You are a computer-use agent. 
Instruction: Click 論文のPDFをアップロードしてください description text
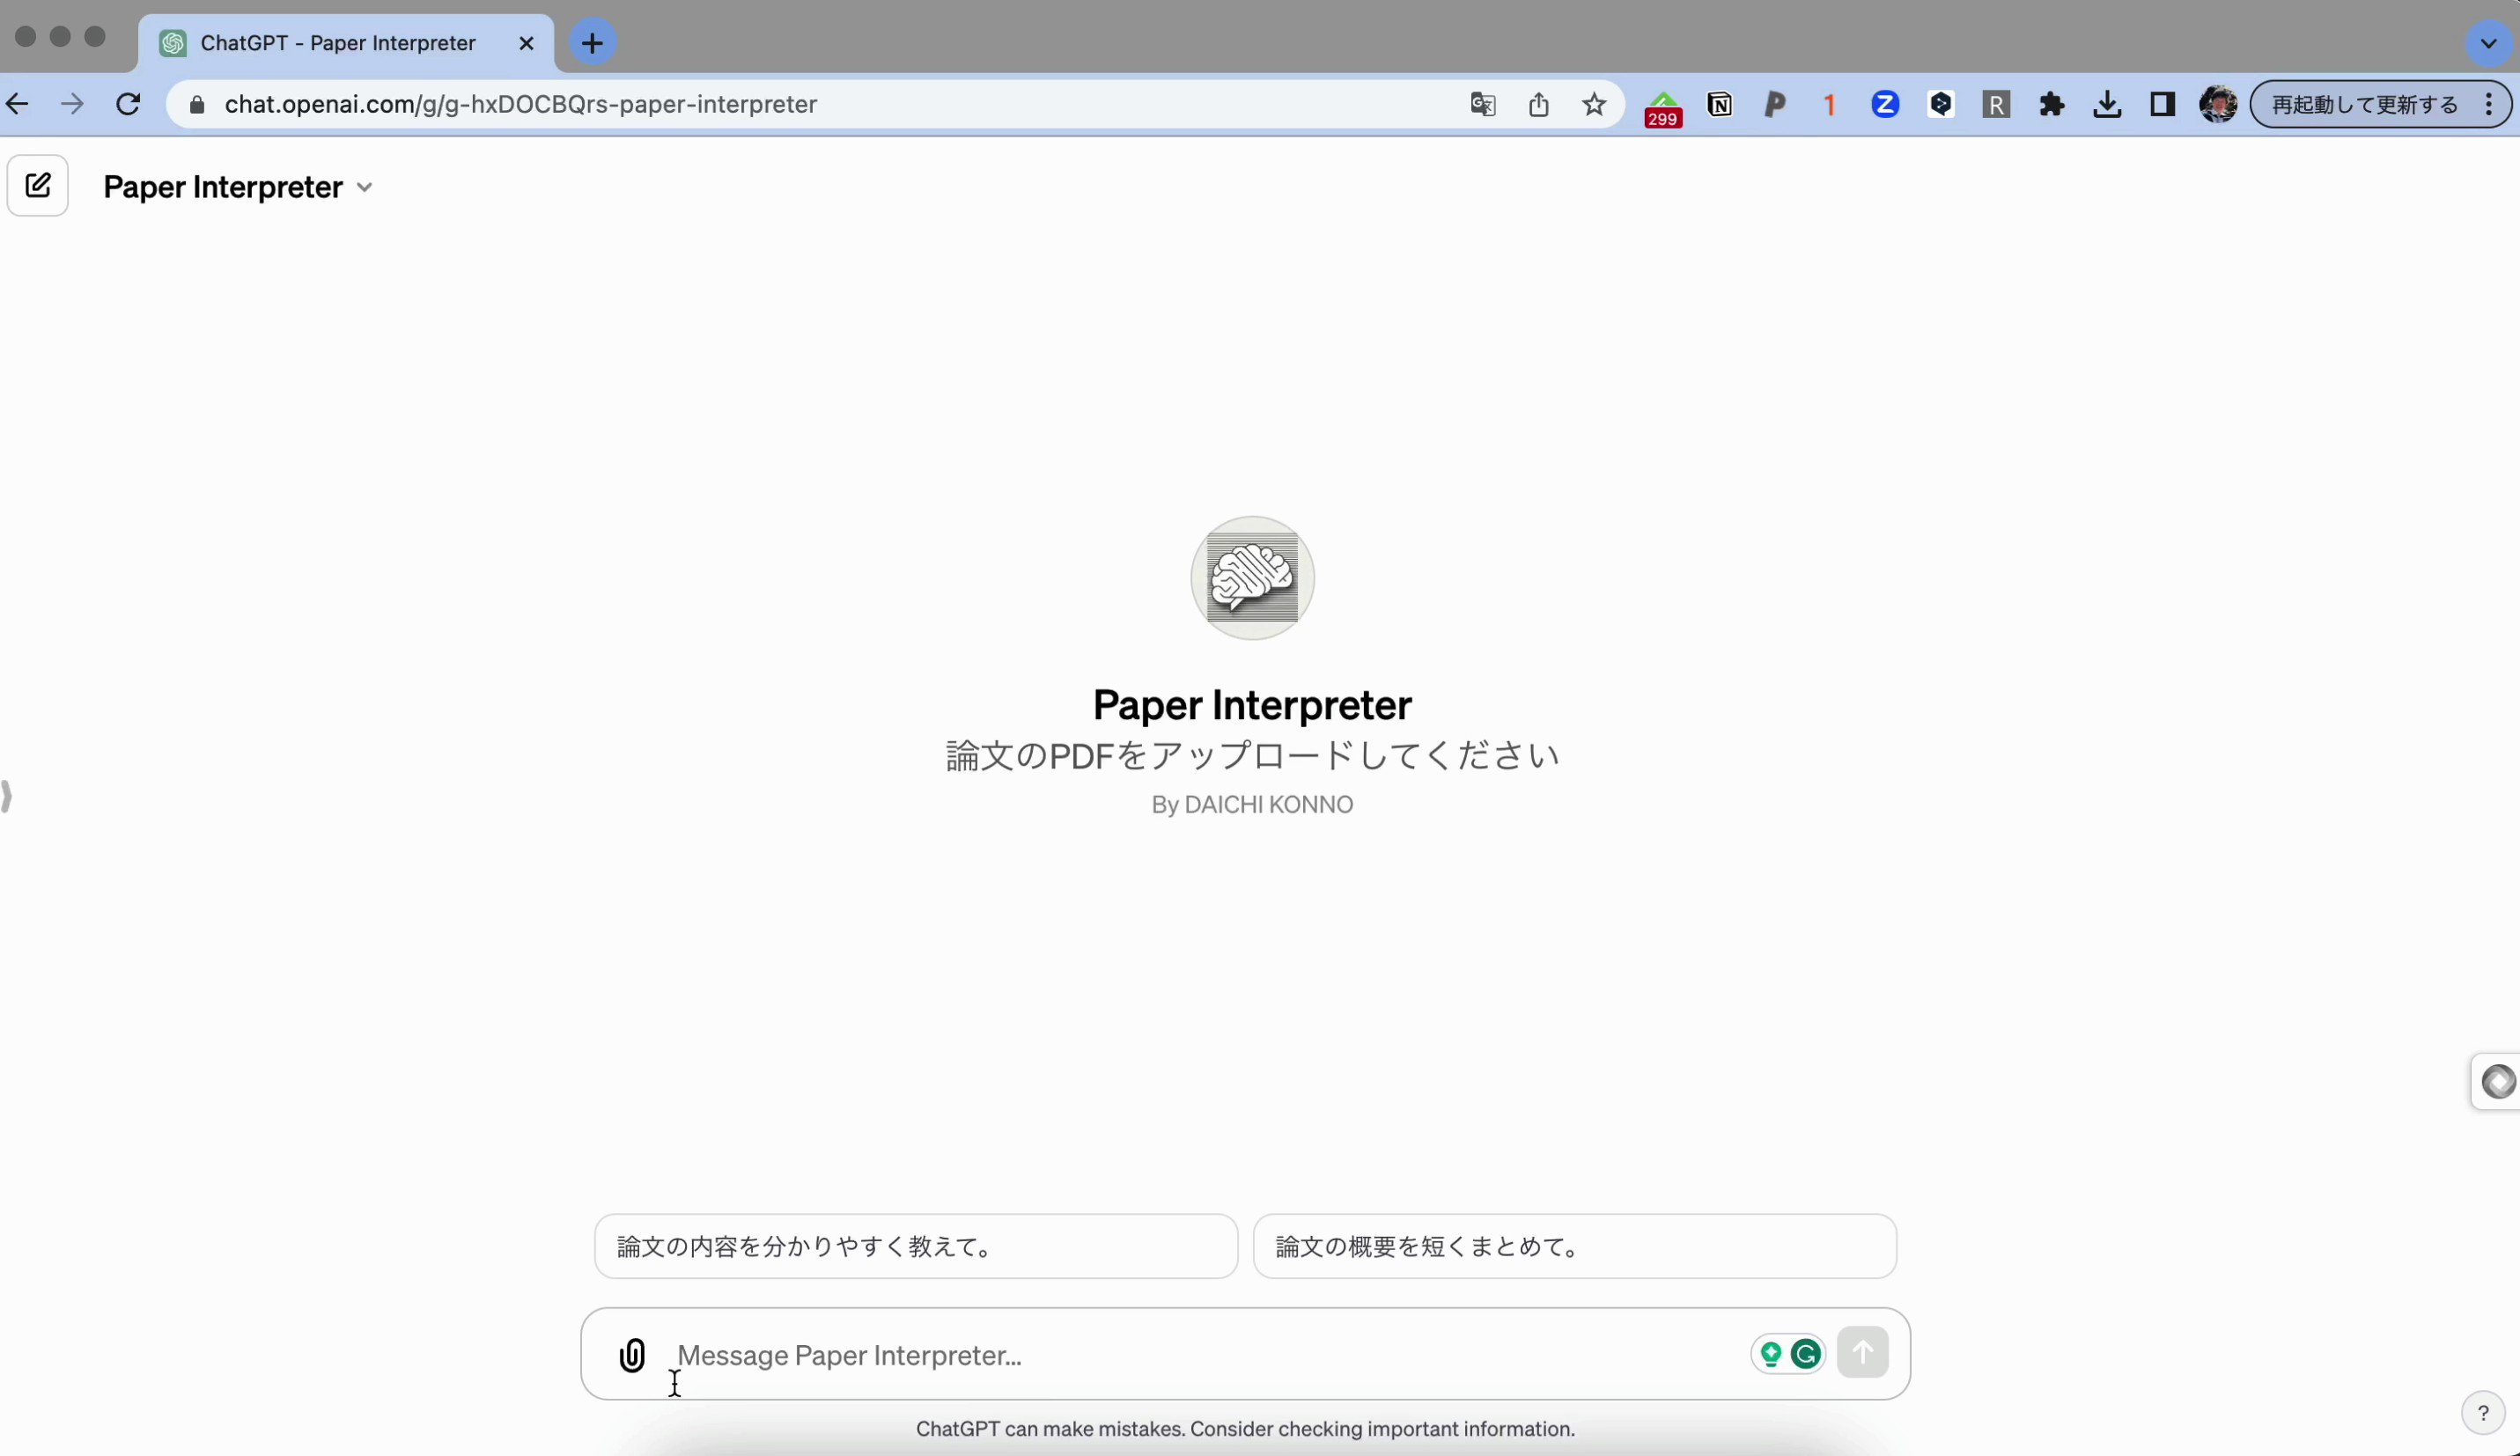pyautogui.click(x=1252, y=756)
